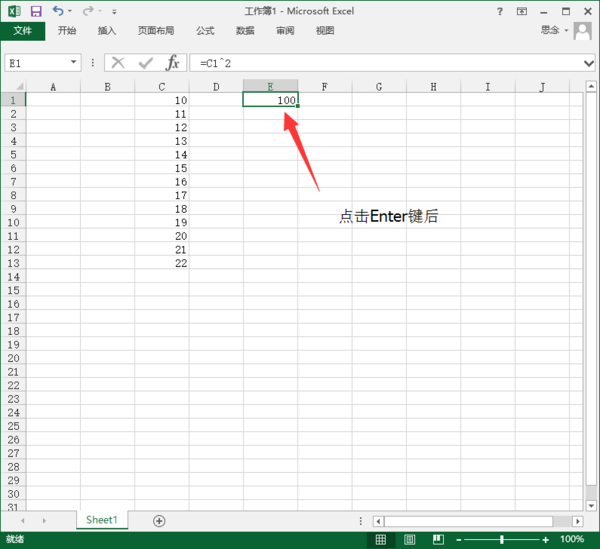Open the Name Box dropdown arrow
The width and height of the screenshot is (600, 549).
(x=74, y=63)
